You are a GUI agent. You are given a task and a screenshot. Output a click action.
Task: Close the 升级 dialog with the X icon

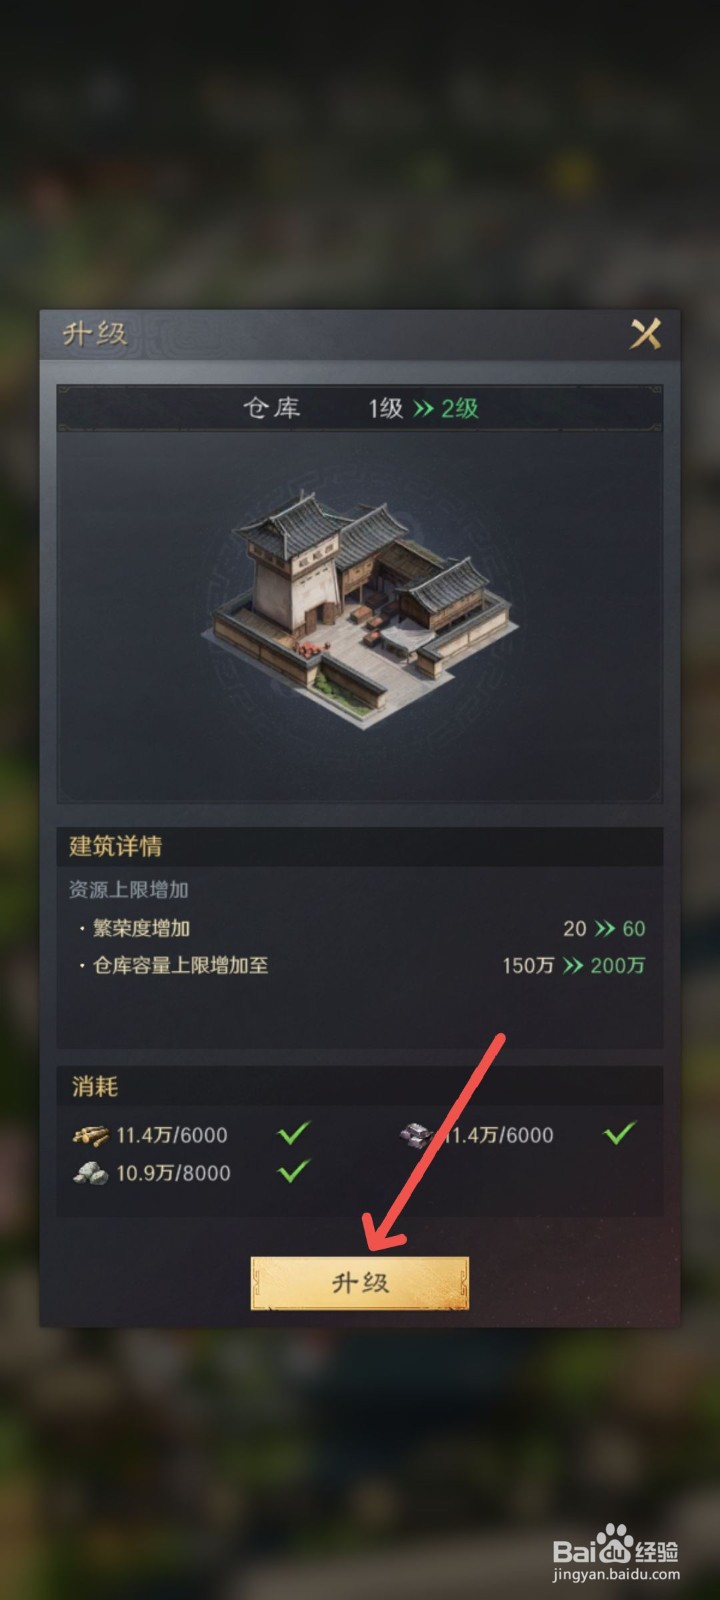[x=645, y=333]
